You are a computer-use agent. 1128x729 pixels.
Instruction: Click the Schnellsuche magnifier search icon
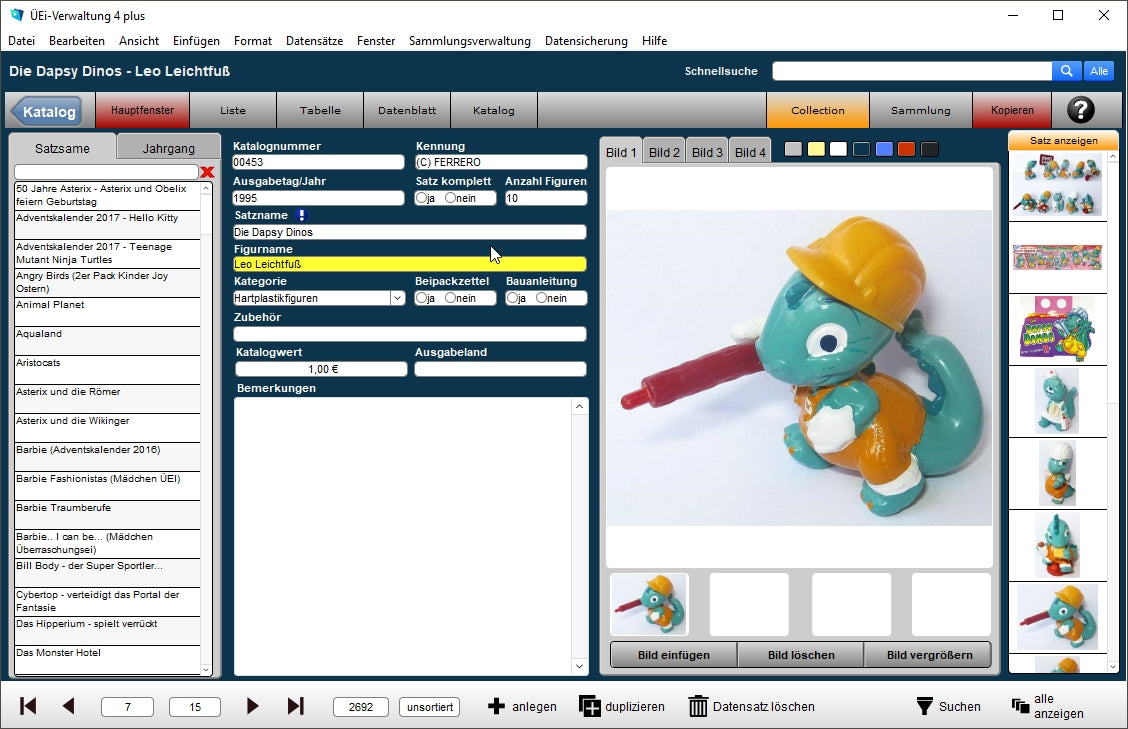coord(1066,71)
